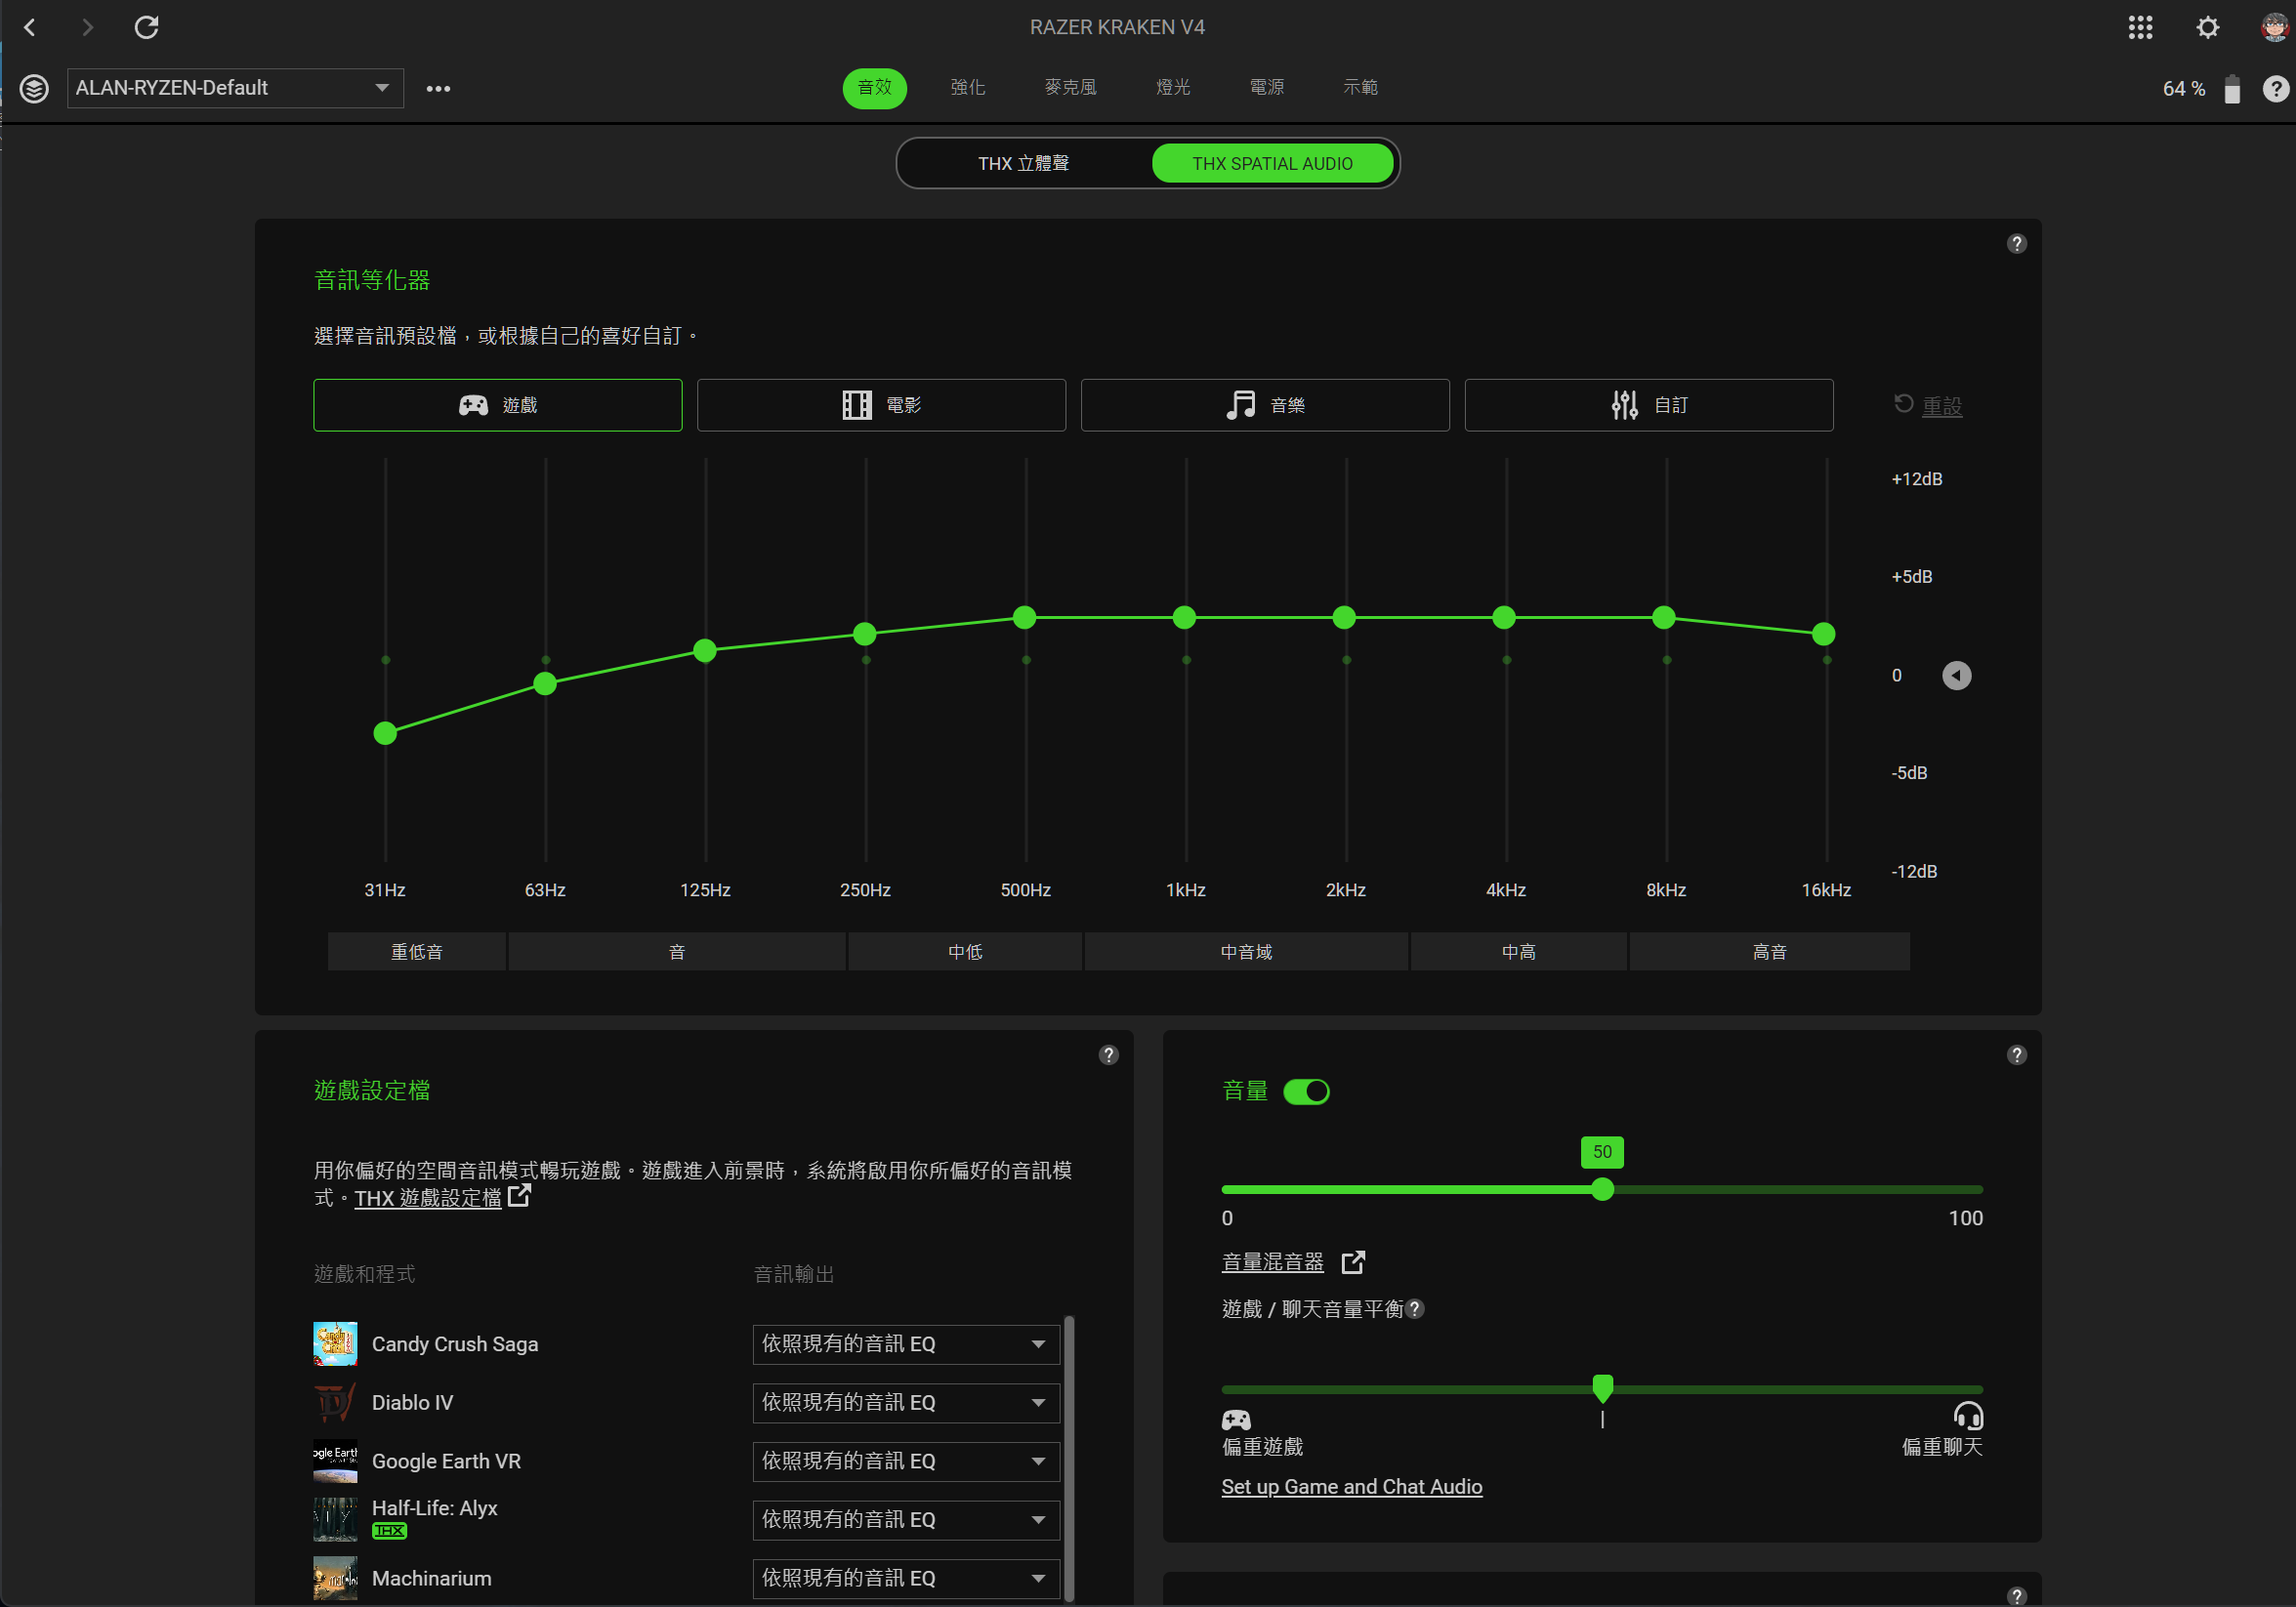This screenshot has height=1607, width=2296.
Task: Open help for the game profiles panel
Action: click(1108, 1055)
